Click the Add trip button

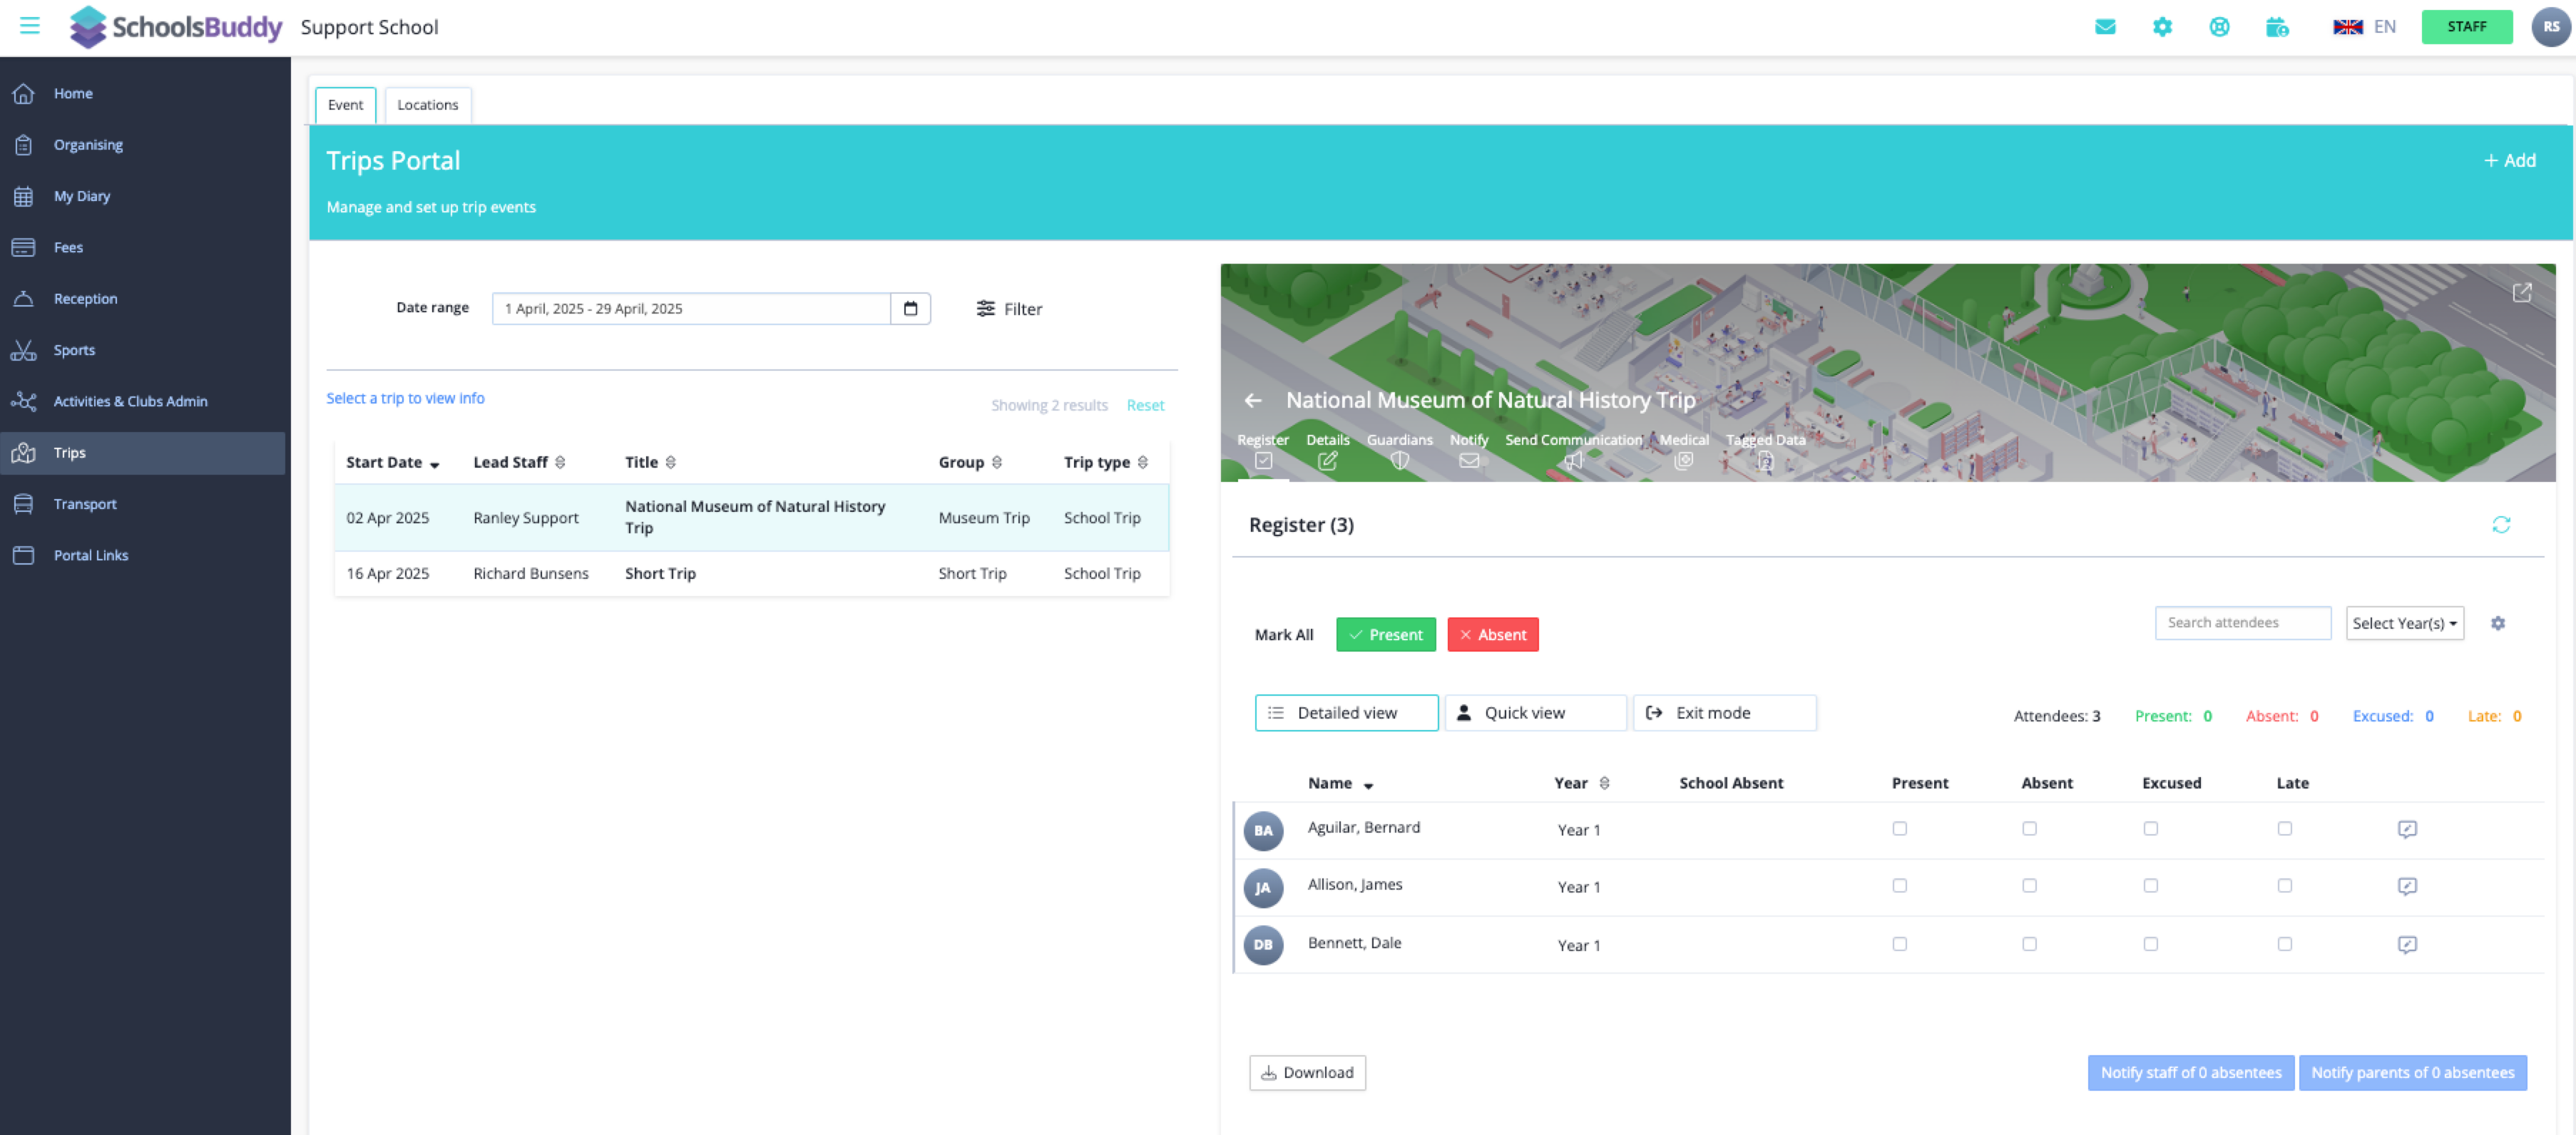coord(2510,160)
